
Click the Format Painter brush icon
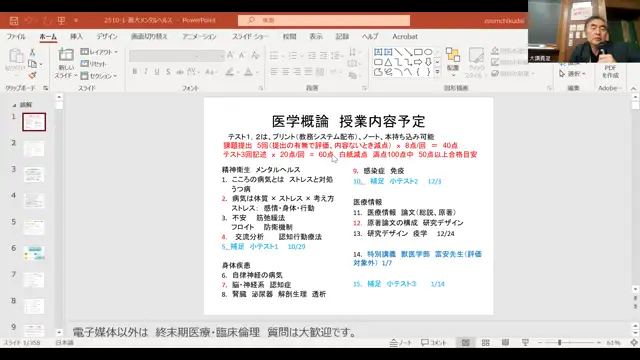[x=32, y=76]
